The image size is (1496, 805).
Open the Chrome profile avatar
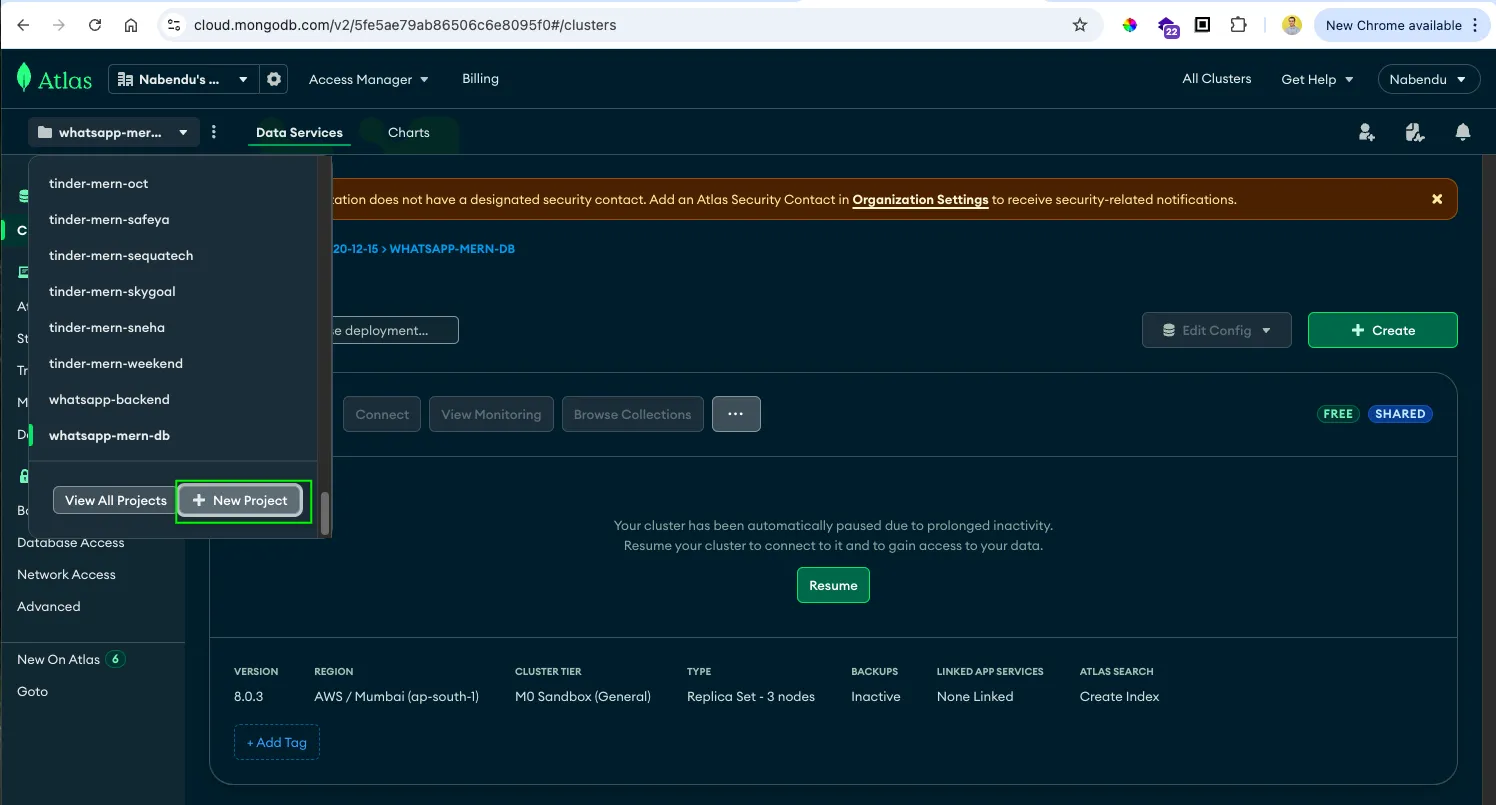(x=1292, y=25)
